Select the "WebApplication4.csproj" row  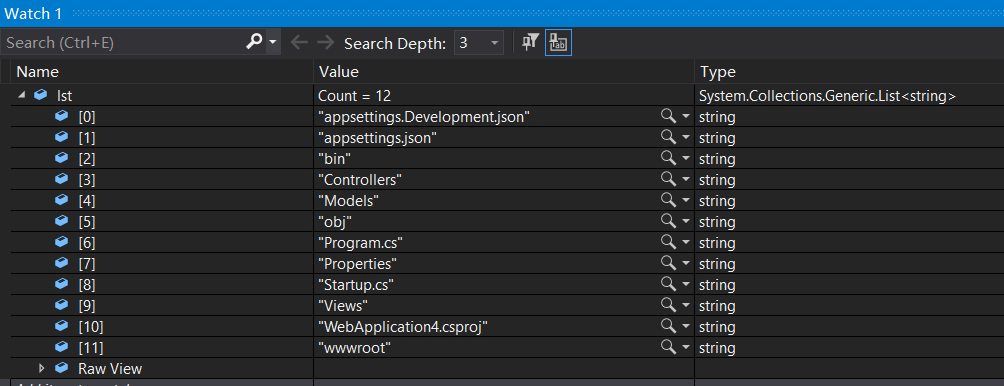point(502,326)
